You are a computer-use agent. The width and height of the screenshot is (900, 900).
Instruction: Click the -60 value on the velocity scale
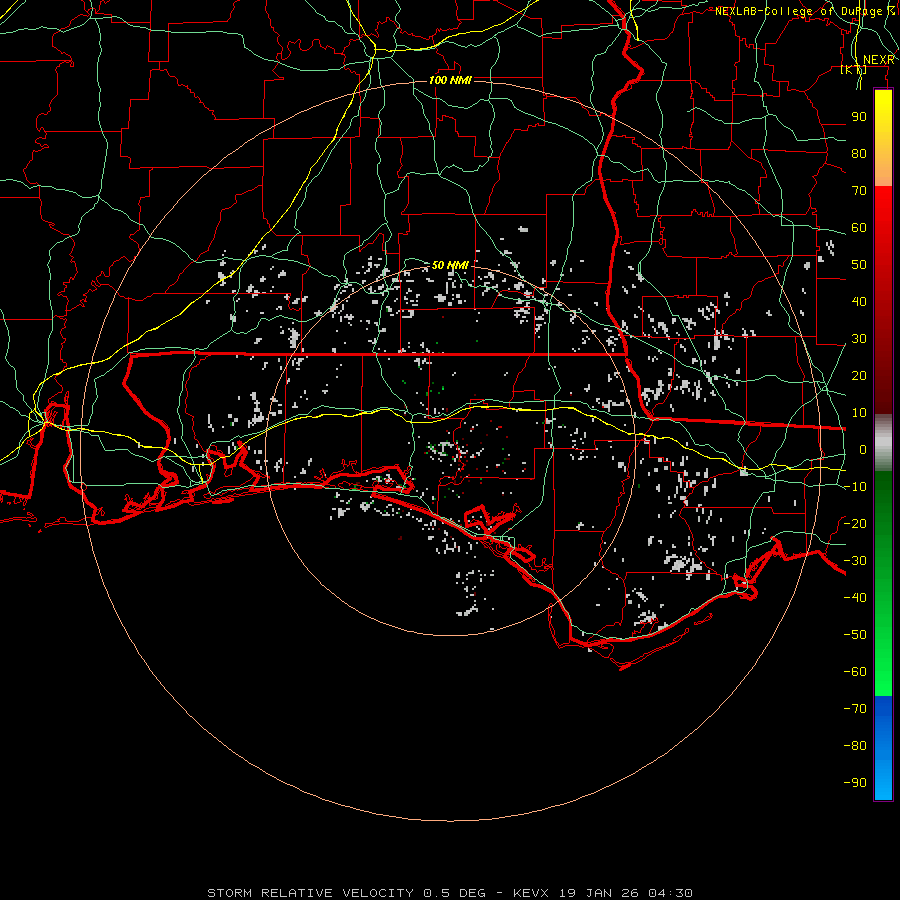click(x=855, y=672)
